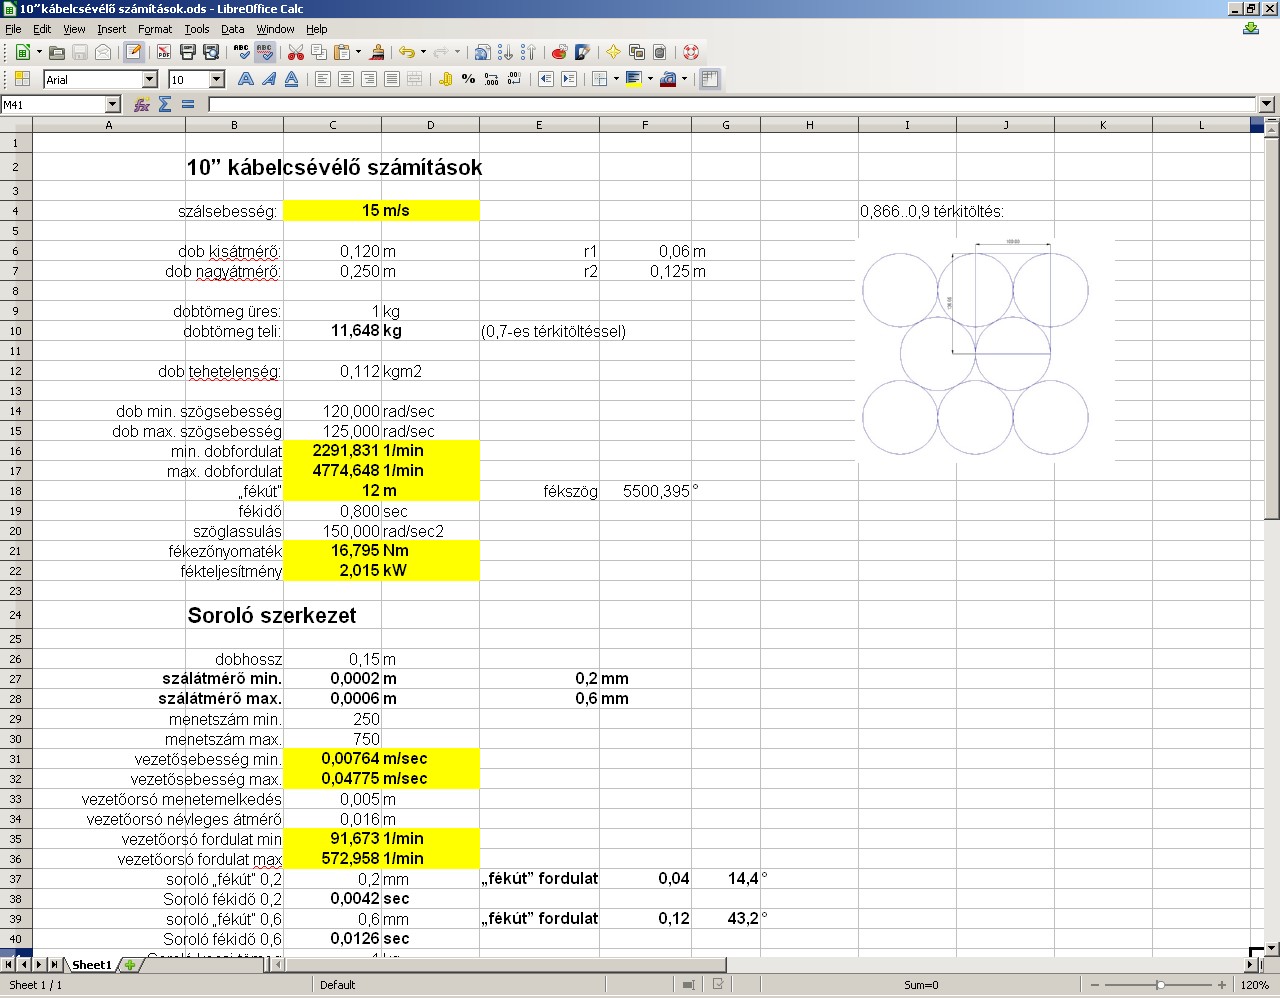Click the Export as PDF icon
Viewport: 1280px width, 998px height.
pos(164,52)
